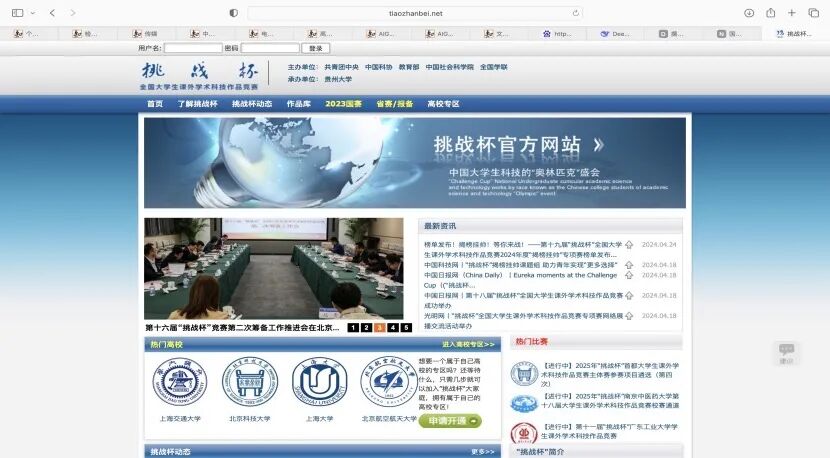Screen dimensions: 830x458
Task: Go forward with the Safari forward arrow
Action: coord(73,13)
